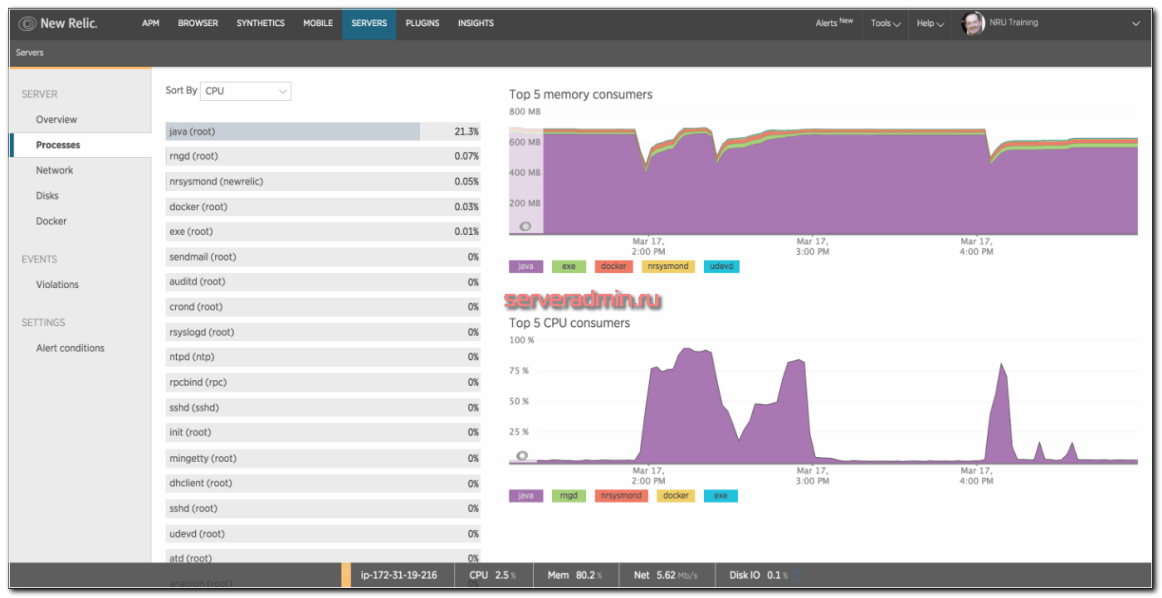Image resolution: width=1162 pixels, height=598 pixels.
Task: Open the Sort By CPU dropdown
Action: pos(245,90)
